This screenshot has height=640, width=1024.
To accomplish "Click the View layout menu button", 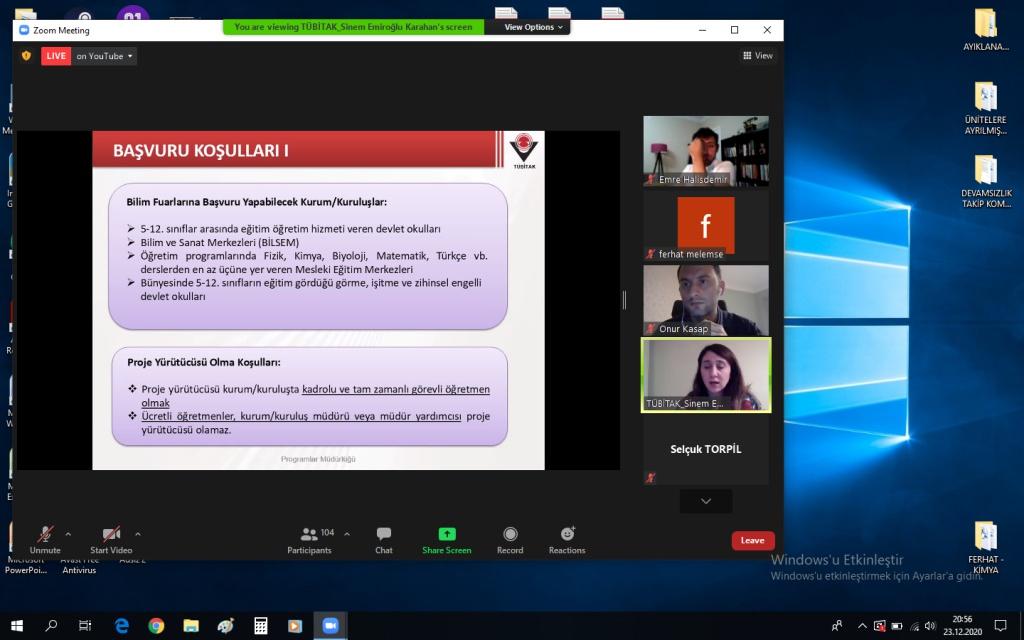I will click(757, 56).
